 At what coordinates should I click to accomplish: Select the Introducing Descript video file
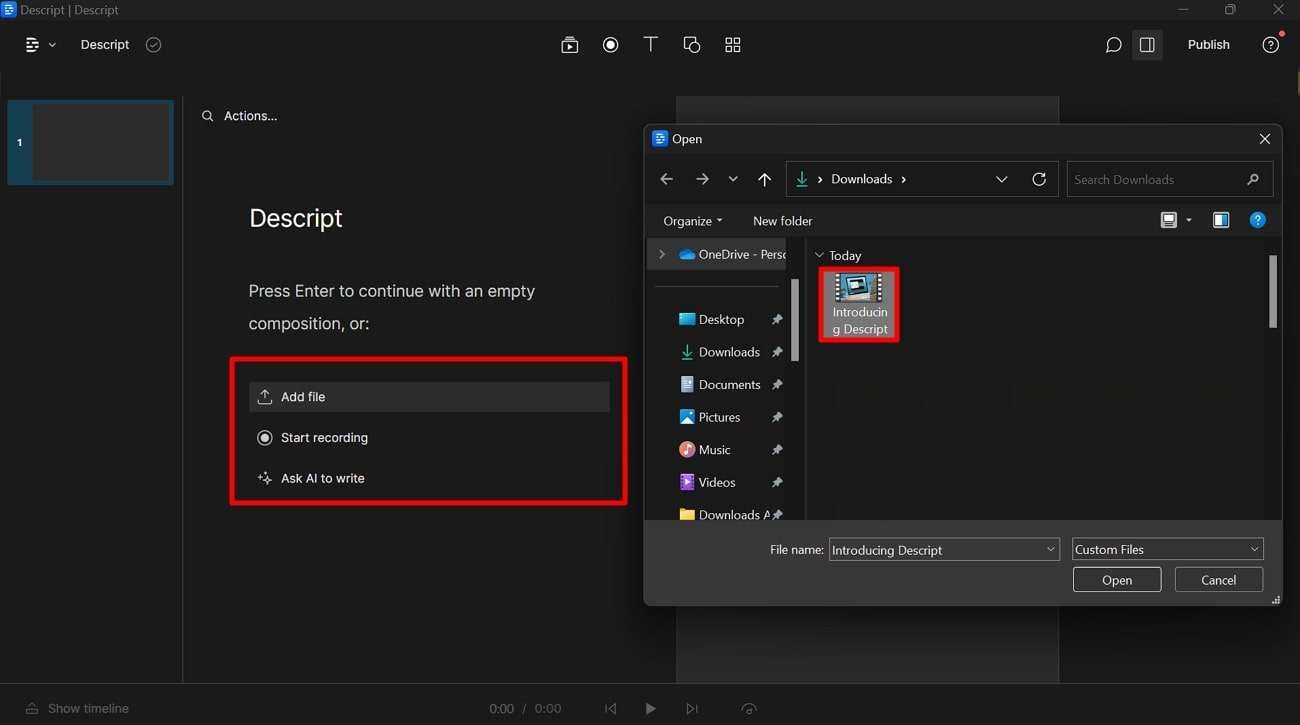tap(859, 304)
